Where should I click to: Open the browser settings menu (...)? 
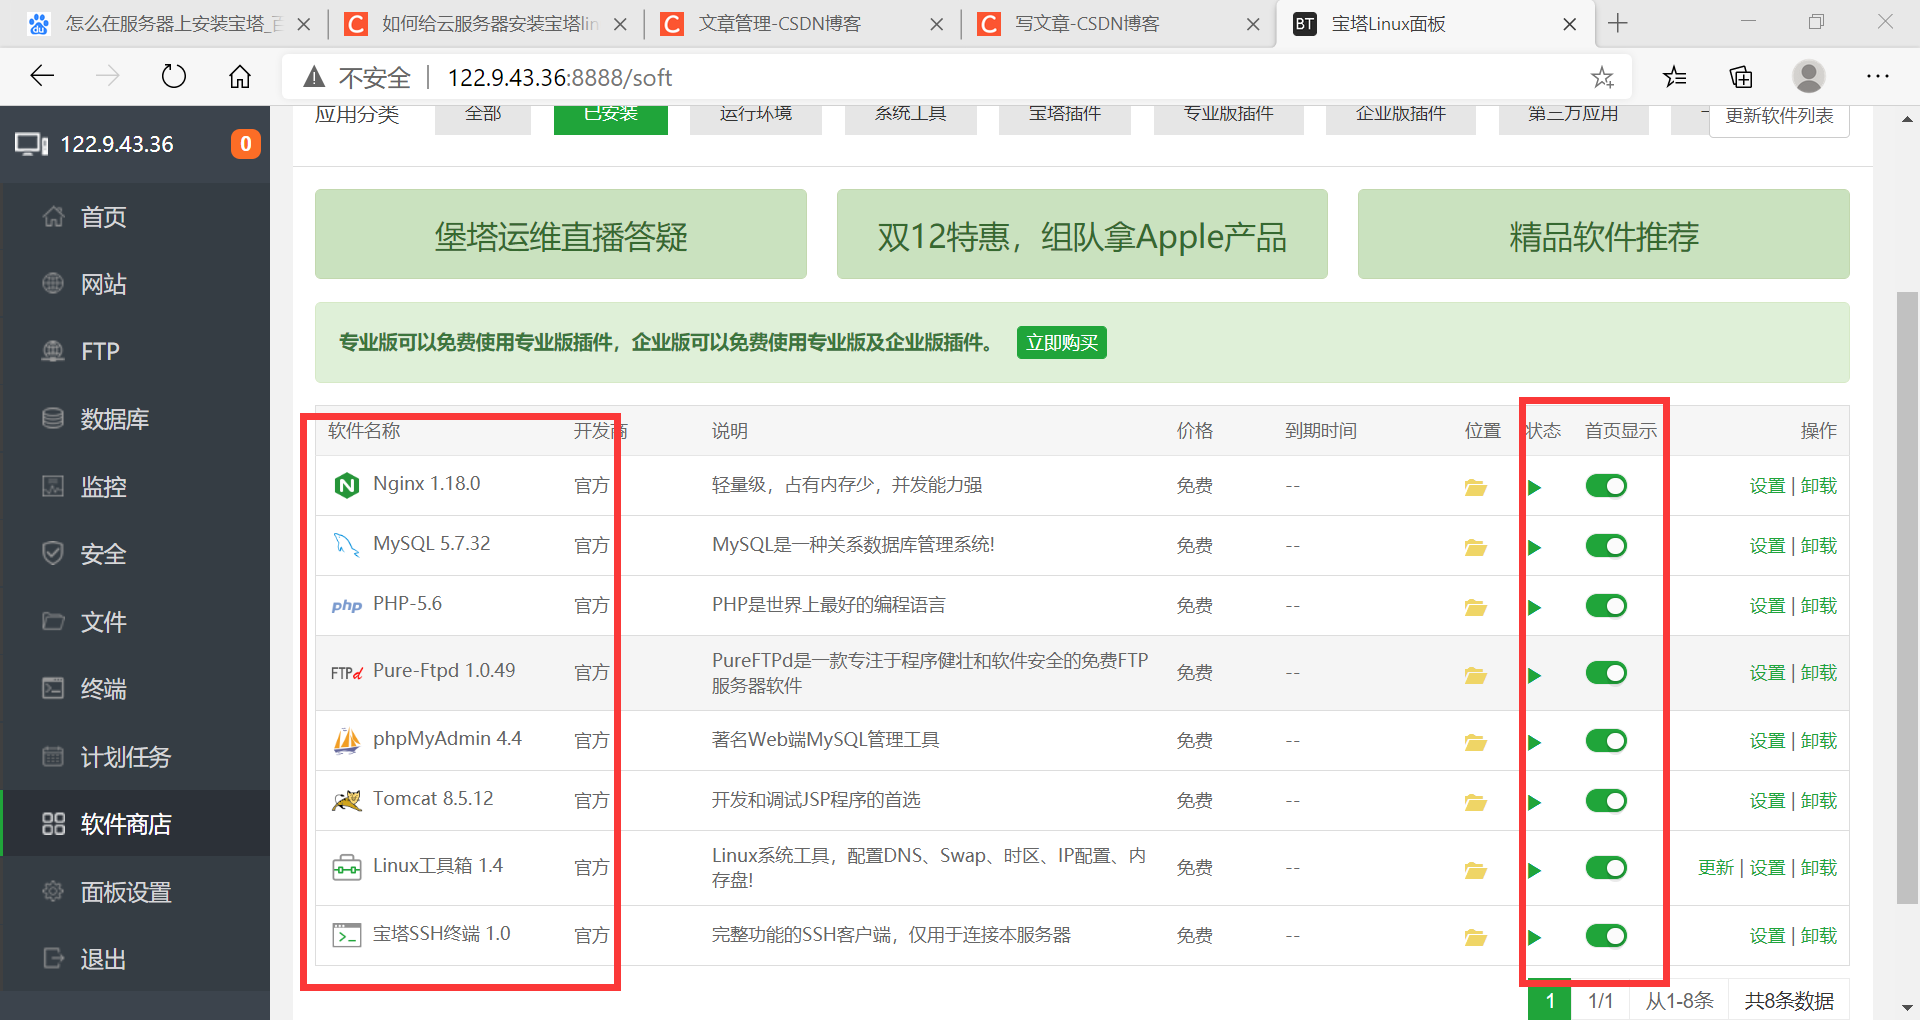(x=1878, y=76)
